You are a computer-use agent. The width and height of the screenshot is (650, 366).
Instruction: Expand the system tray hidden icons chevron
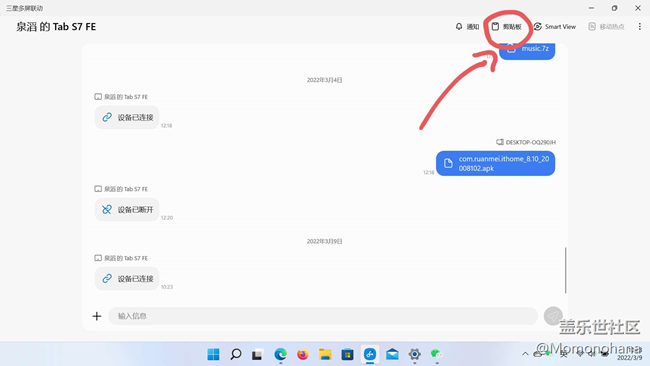coord(525,354)
